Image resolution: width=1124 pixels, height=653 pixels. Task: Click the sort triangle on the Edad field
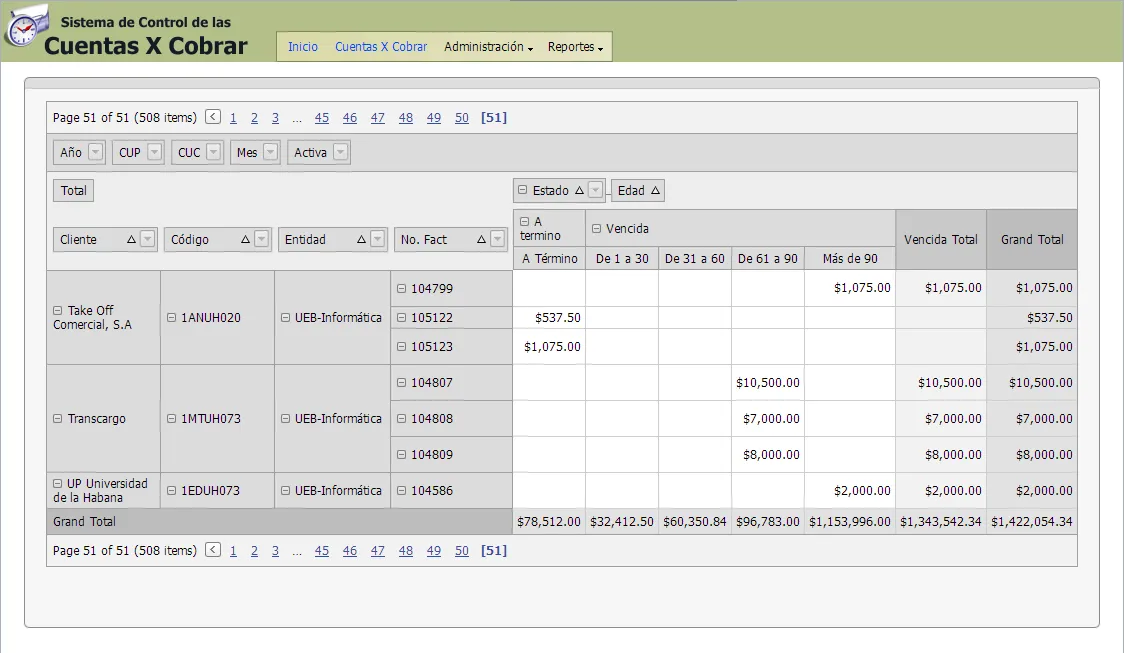coord(654,190)
